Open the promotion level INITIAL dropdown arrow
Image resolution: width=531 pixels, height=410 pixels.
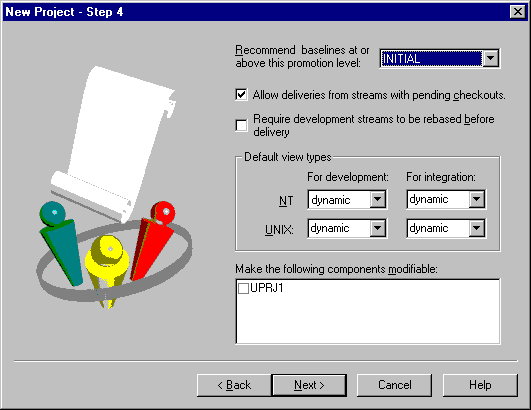[490, 59]
